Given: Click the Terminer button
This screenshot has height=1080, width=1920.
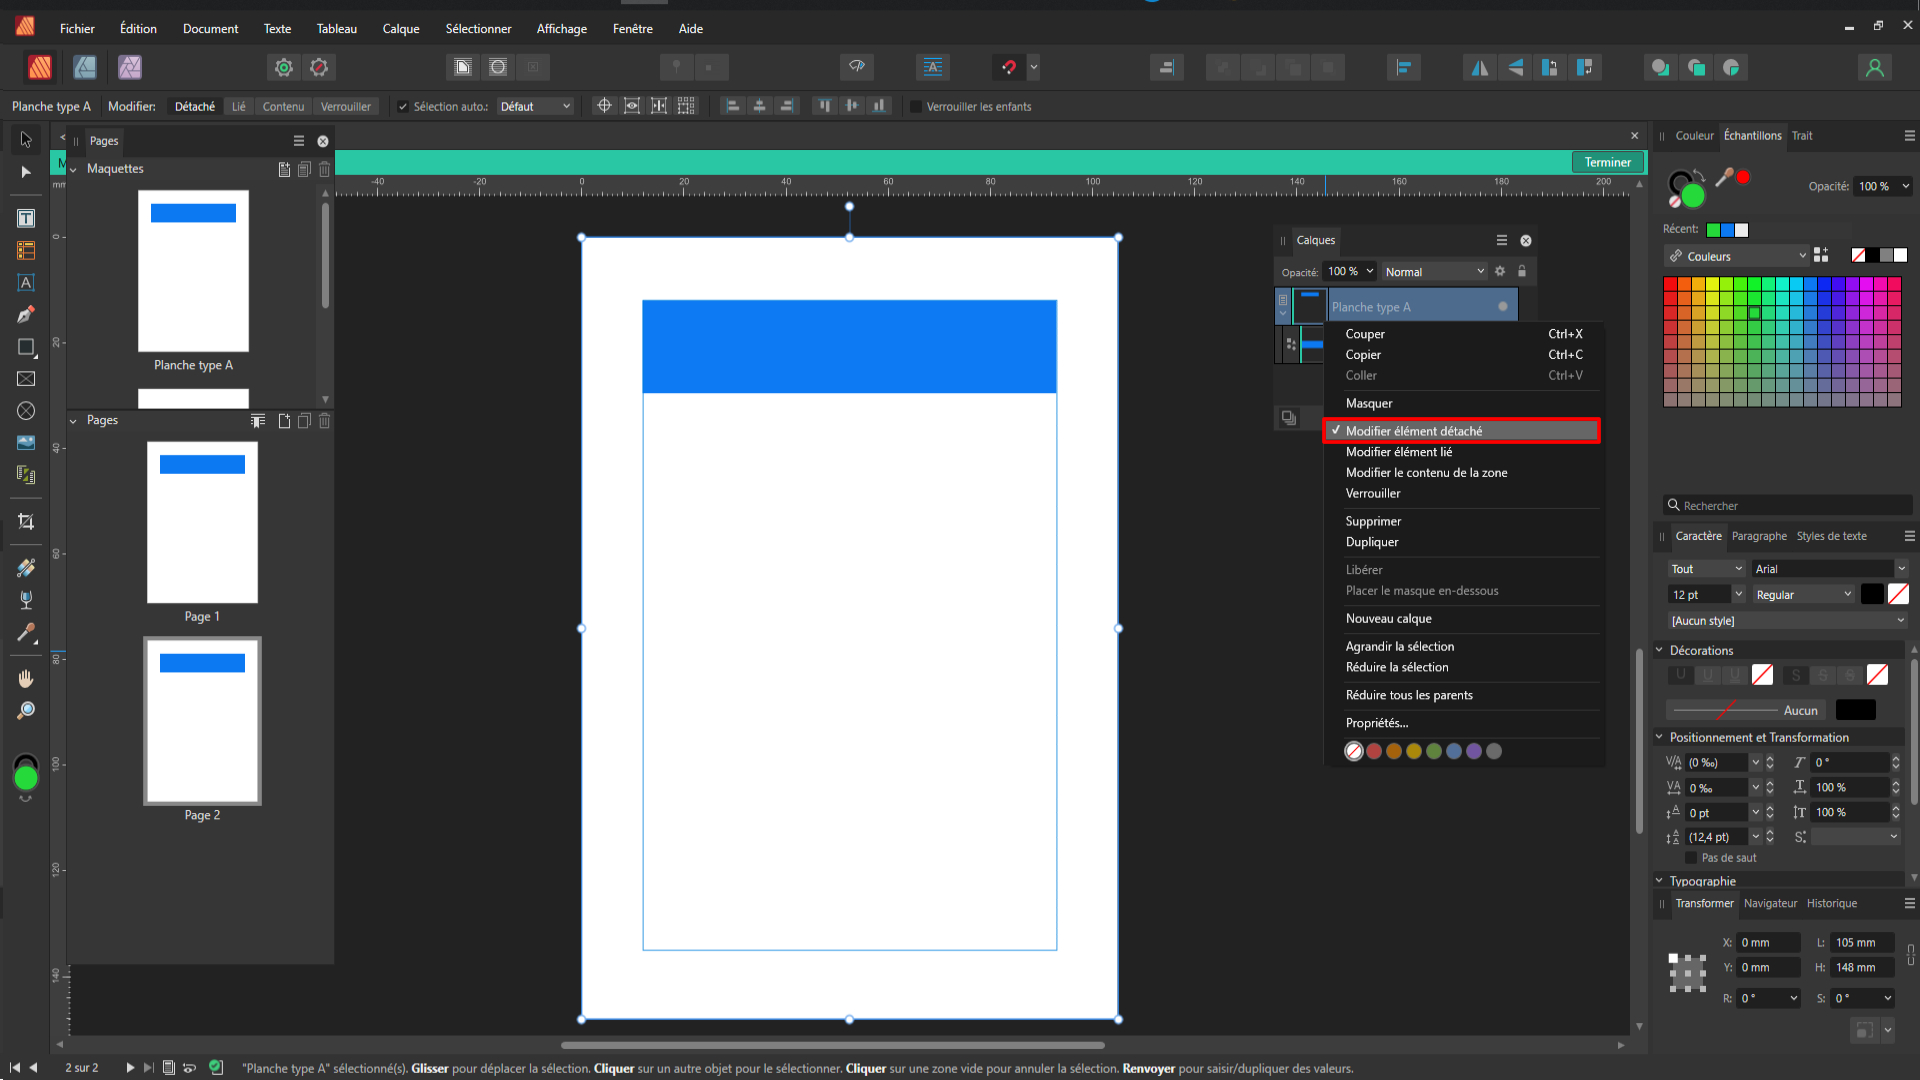Looking at the screenshot, I should (1607, 162).
